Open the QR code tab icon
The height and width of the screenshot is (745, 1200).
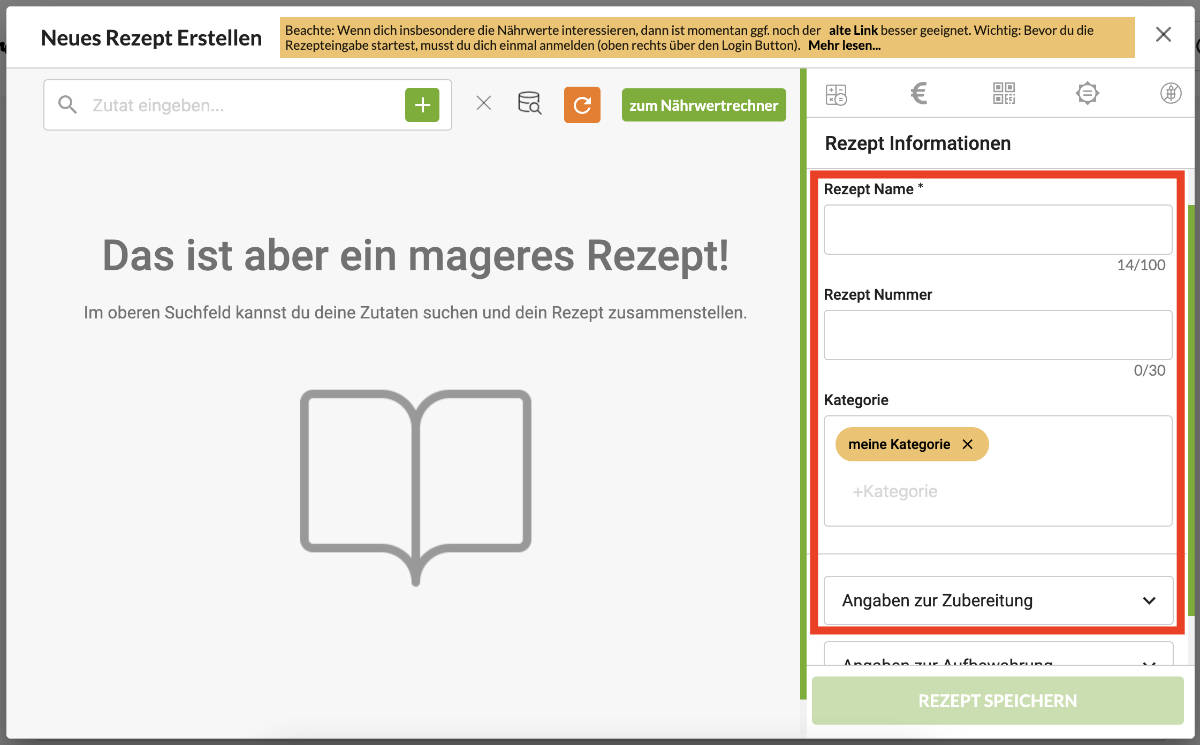coord(1003,94)
